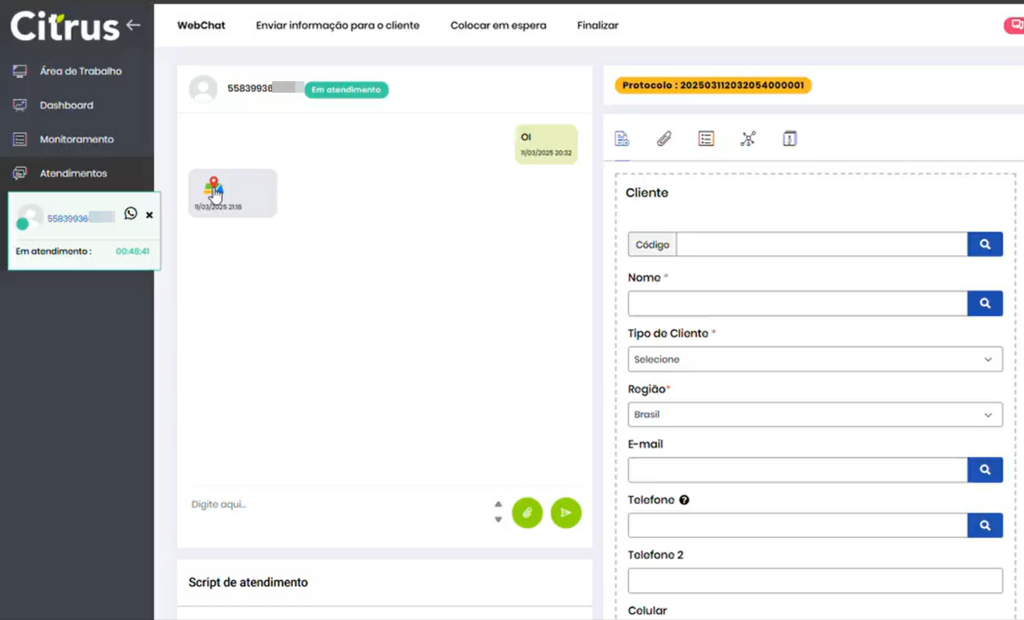Go to Monitoramento in the sidebar
Viewport: 1024px width, 620px height.
tap(76, 139)
